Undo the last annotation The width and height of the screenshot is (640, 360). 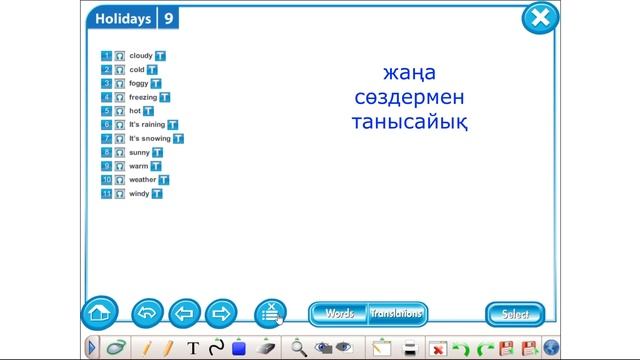click(x=461, y=349)
